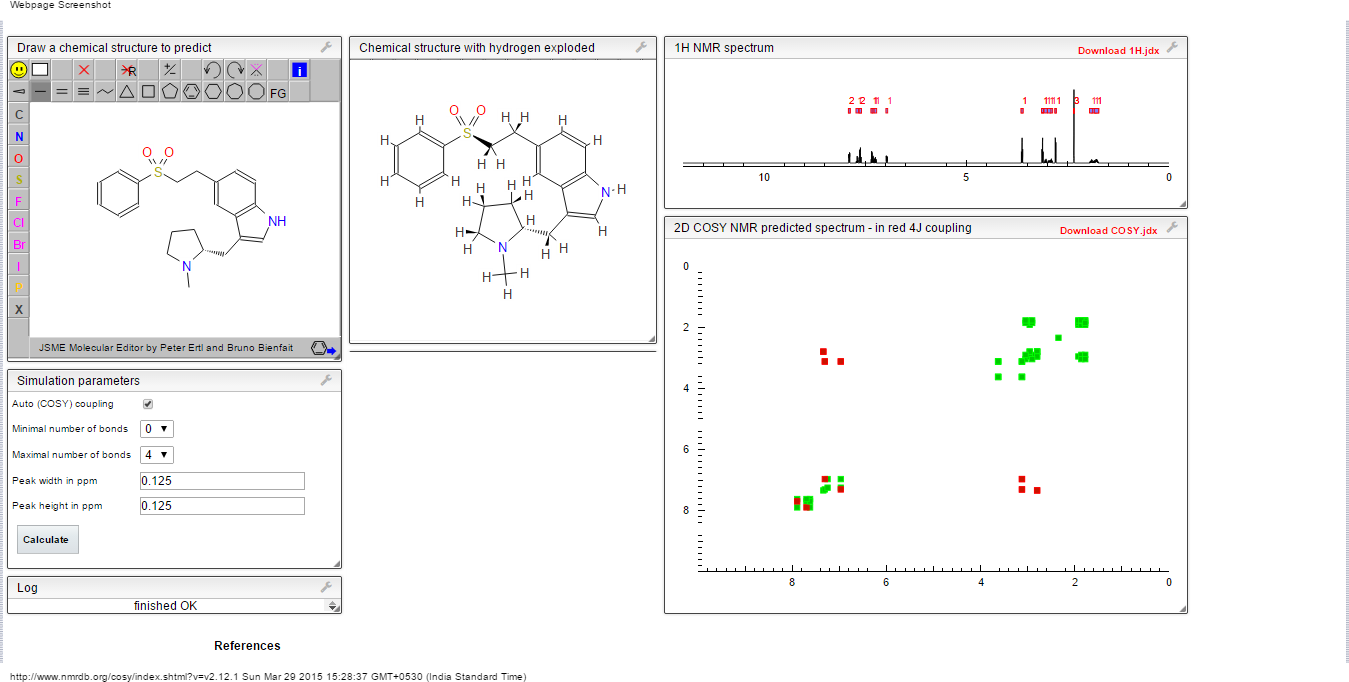
Task: Open Maximal number of bonds dropdown
Action: (157, 455)
